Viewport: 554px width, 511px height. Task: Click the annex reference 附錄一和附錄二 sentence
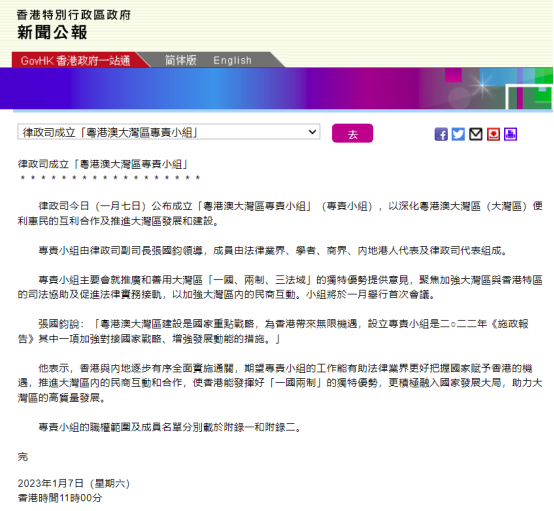pos(169,427)
